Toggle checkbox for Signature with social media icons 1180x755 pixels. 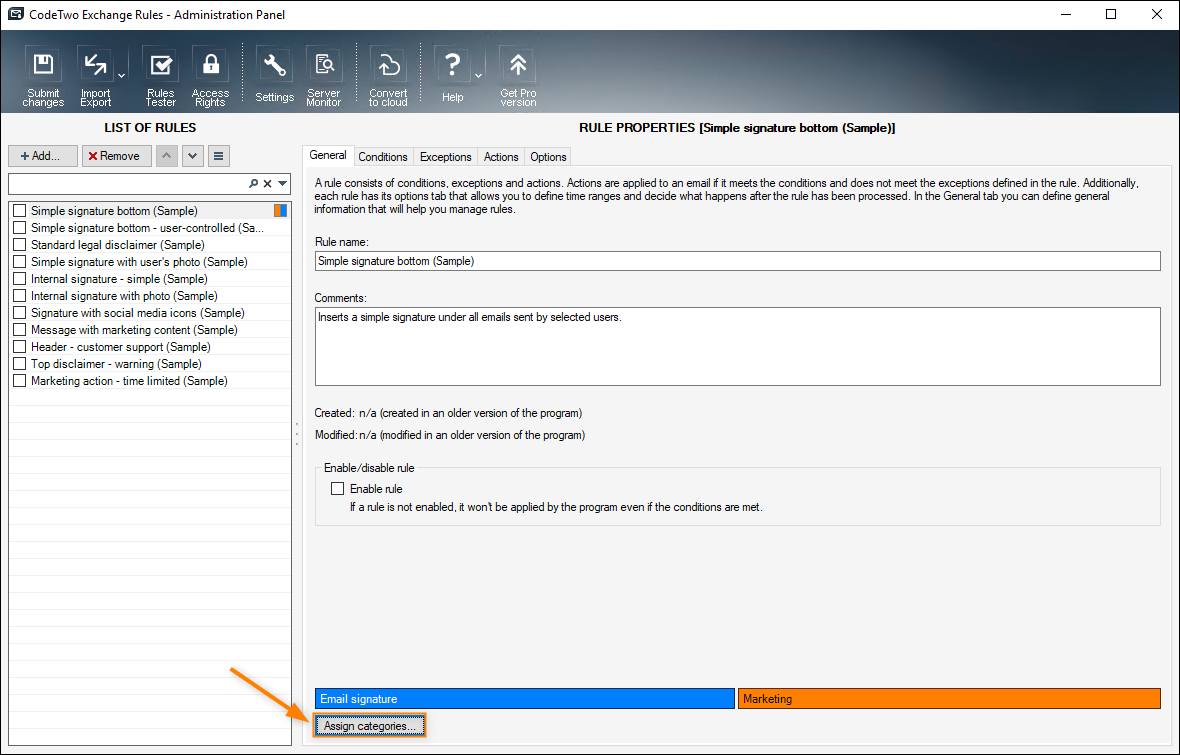click(x=20, y=312)
